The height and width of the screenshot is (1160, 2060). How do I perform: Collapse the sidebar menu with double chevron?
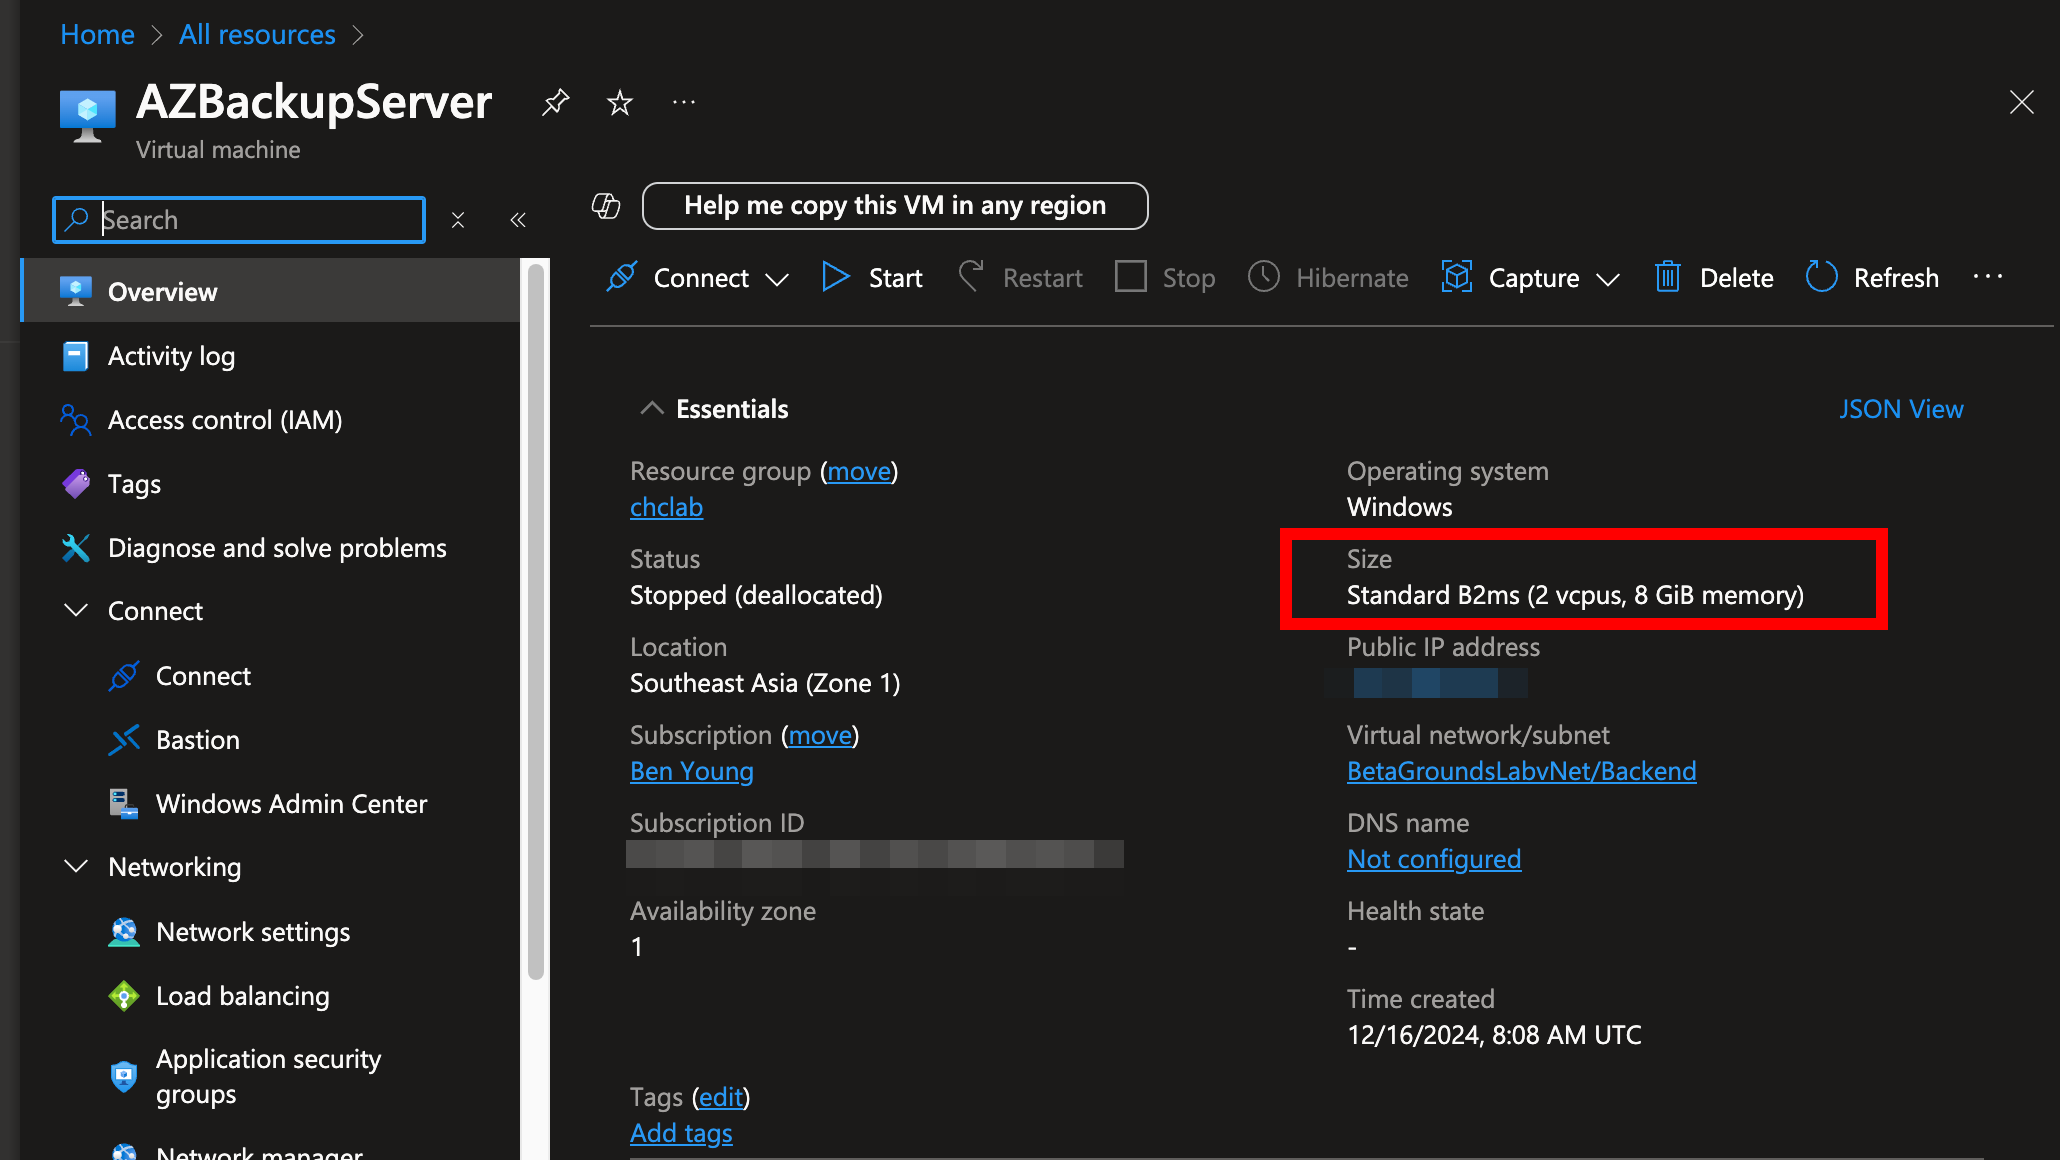pyautogui.click(x=518, y=220)
